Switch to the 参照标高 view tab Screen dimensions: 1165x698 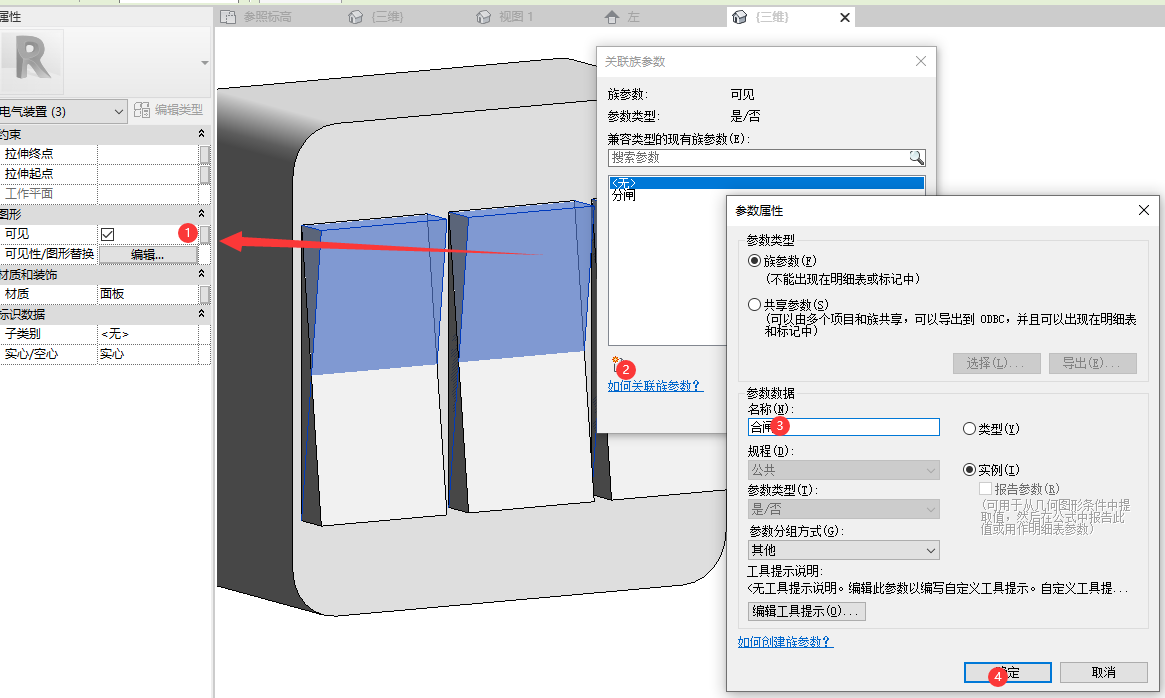pyautogui.click(x=256, y=17)
